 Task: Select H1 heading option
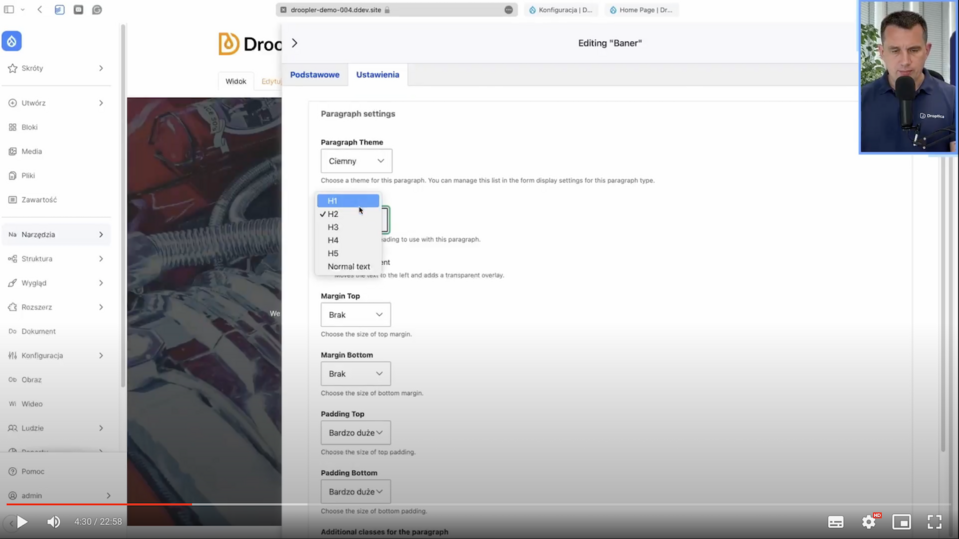pyautogui.click(x=348, y=201)
